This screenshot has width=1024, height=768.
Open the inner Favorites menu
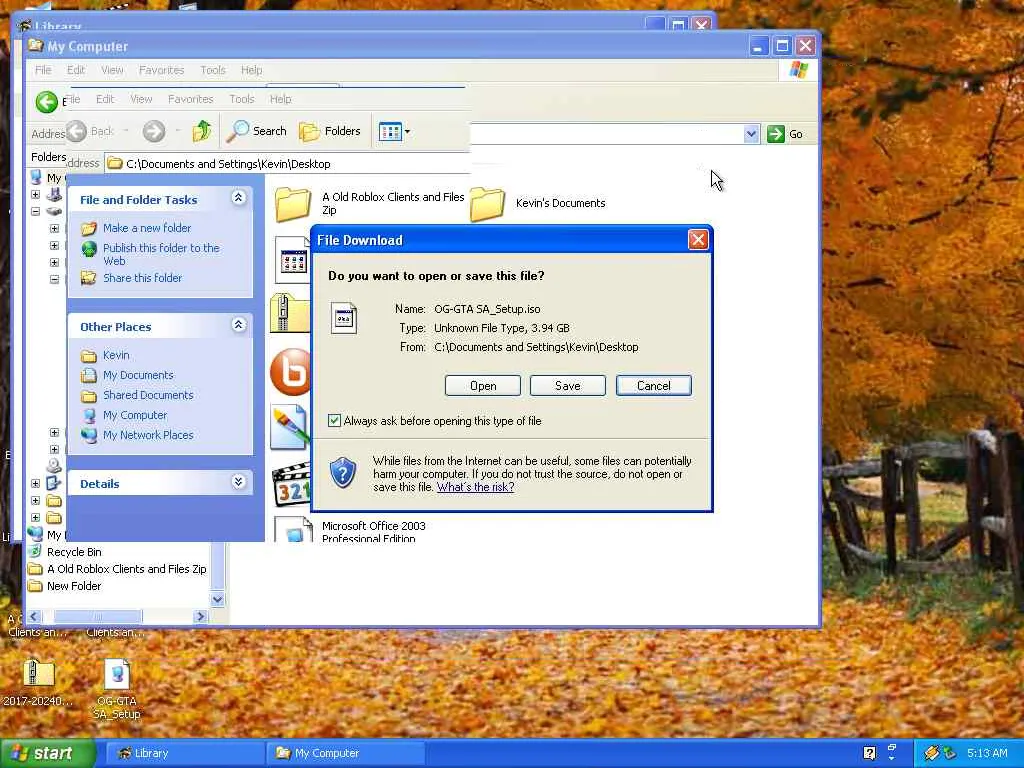pyautogui.click(x=191, y=99)
